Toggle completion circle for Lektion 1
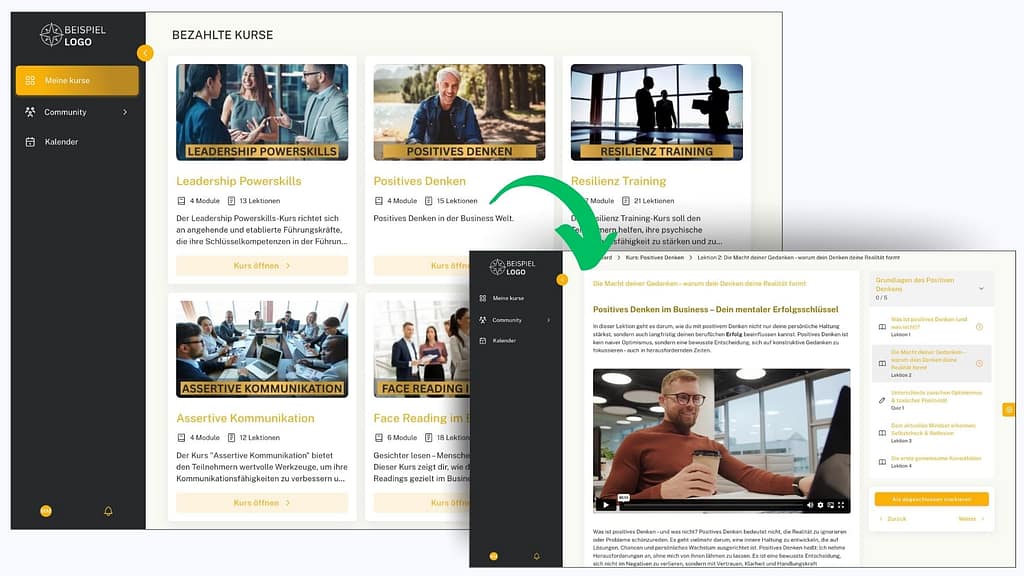This screenshot has height=576, width=1024. (x=980, y=325)
